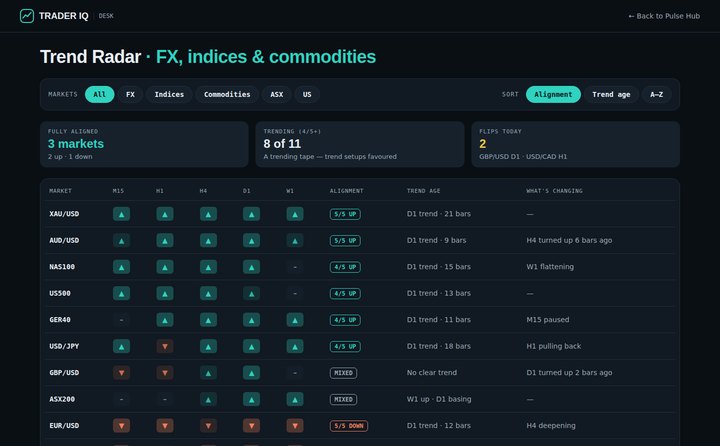Select the ASX200 market name
Viewport: 720px width, 446px height.
62,399
